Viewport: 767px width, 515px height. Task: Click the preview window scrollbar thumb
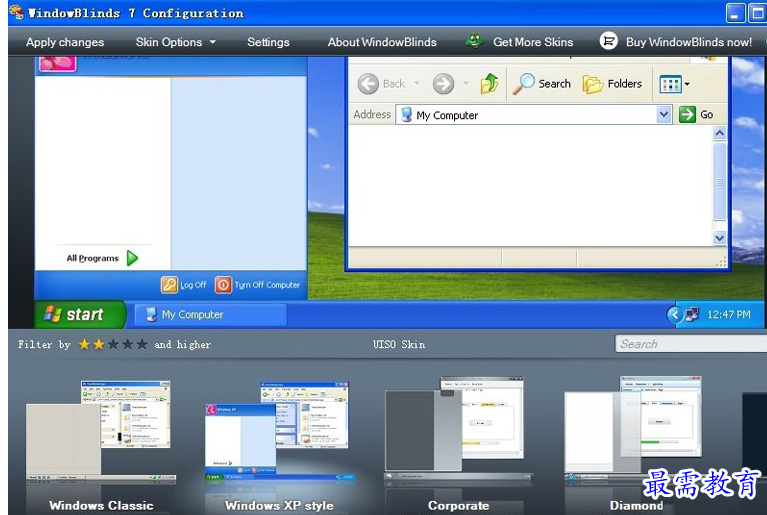pyautogui.click(x=720, y=181)
